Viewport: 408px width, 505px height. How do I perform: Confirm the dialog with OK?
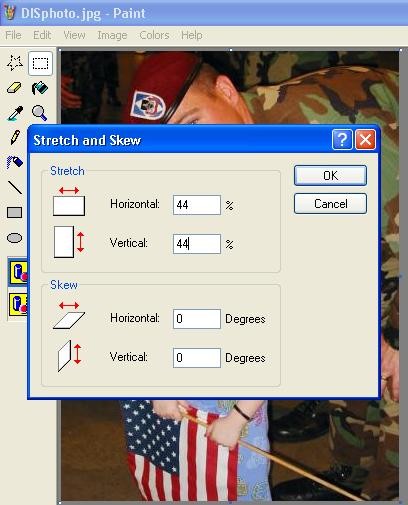pyautogui.click(x=330, y=176)
